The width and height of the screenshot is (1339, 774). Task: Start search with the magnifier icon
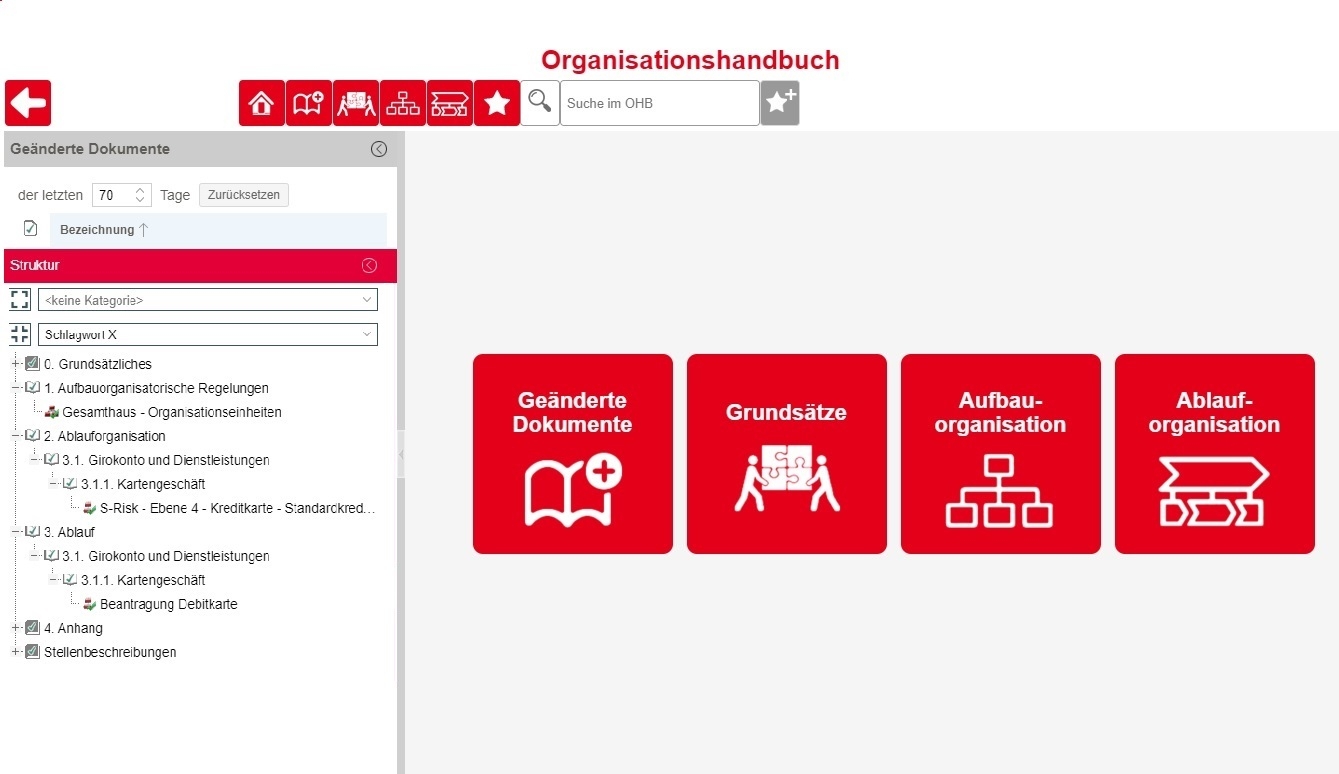pos(540,103)
